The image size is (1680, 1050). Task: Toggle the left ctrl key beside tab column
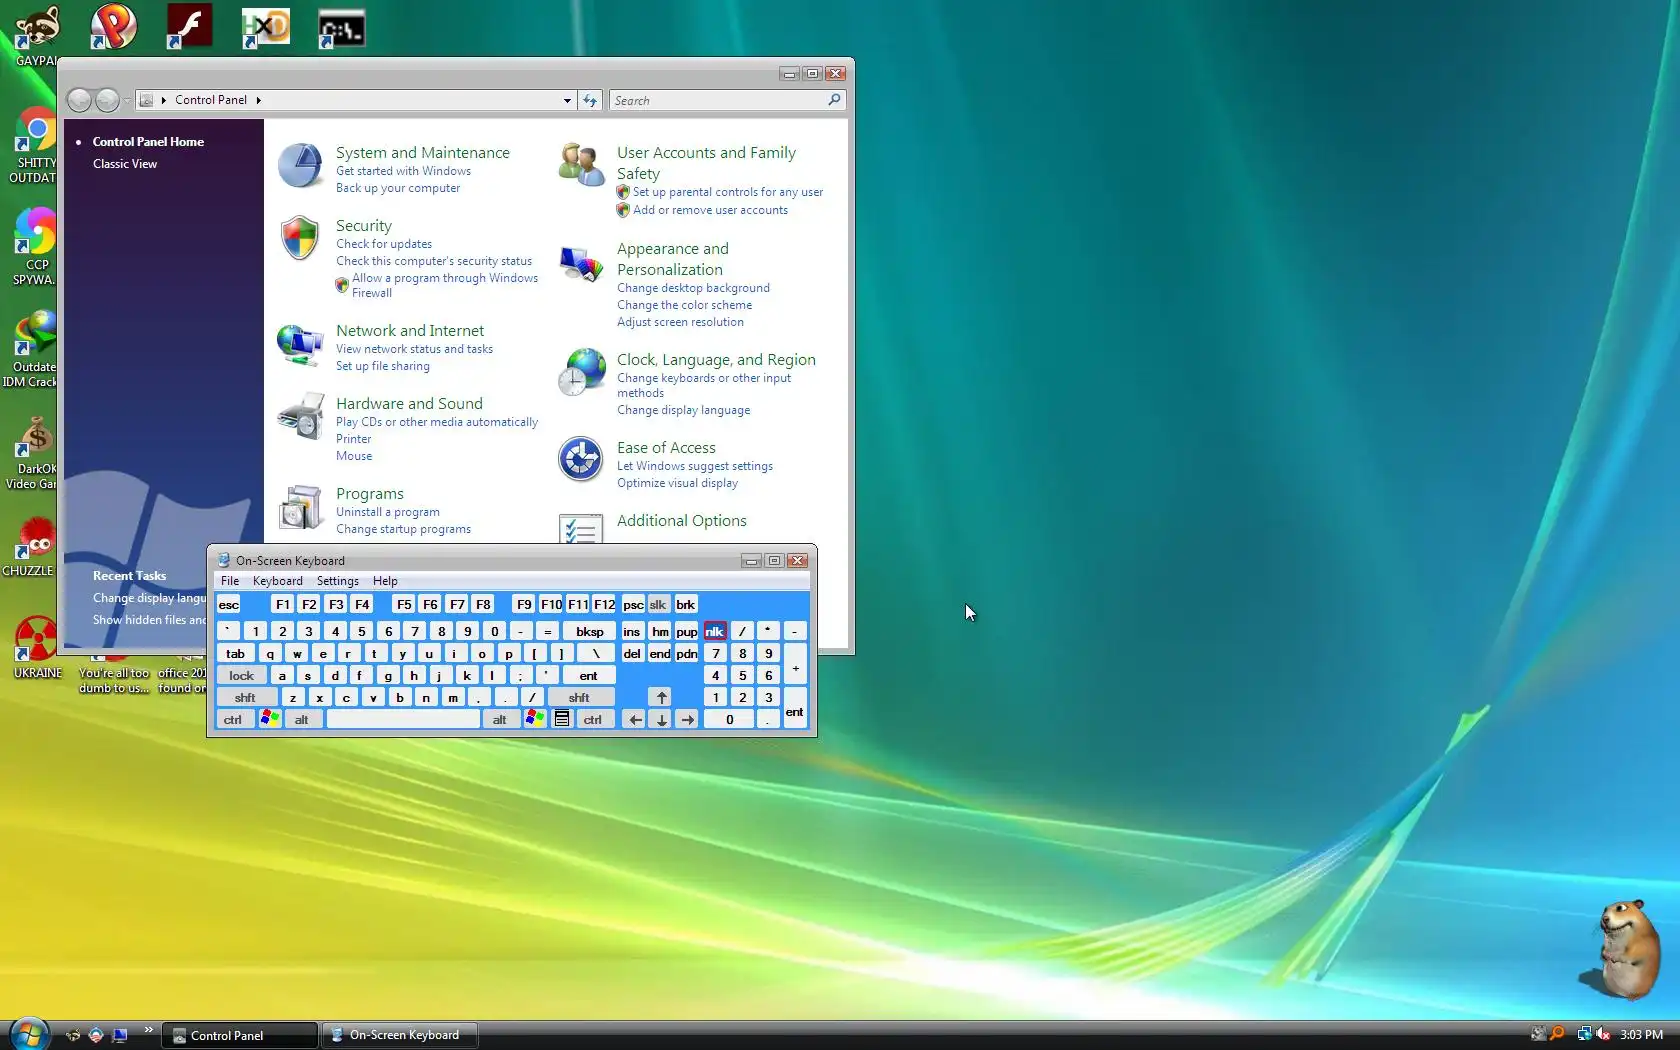(233, 719)
